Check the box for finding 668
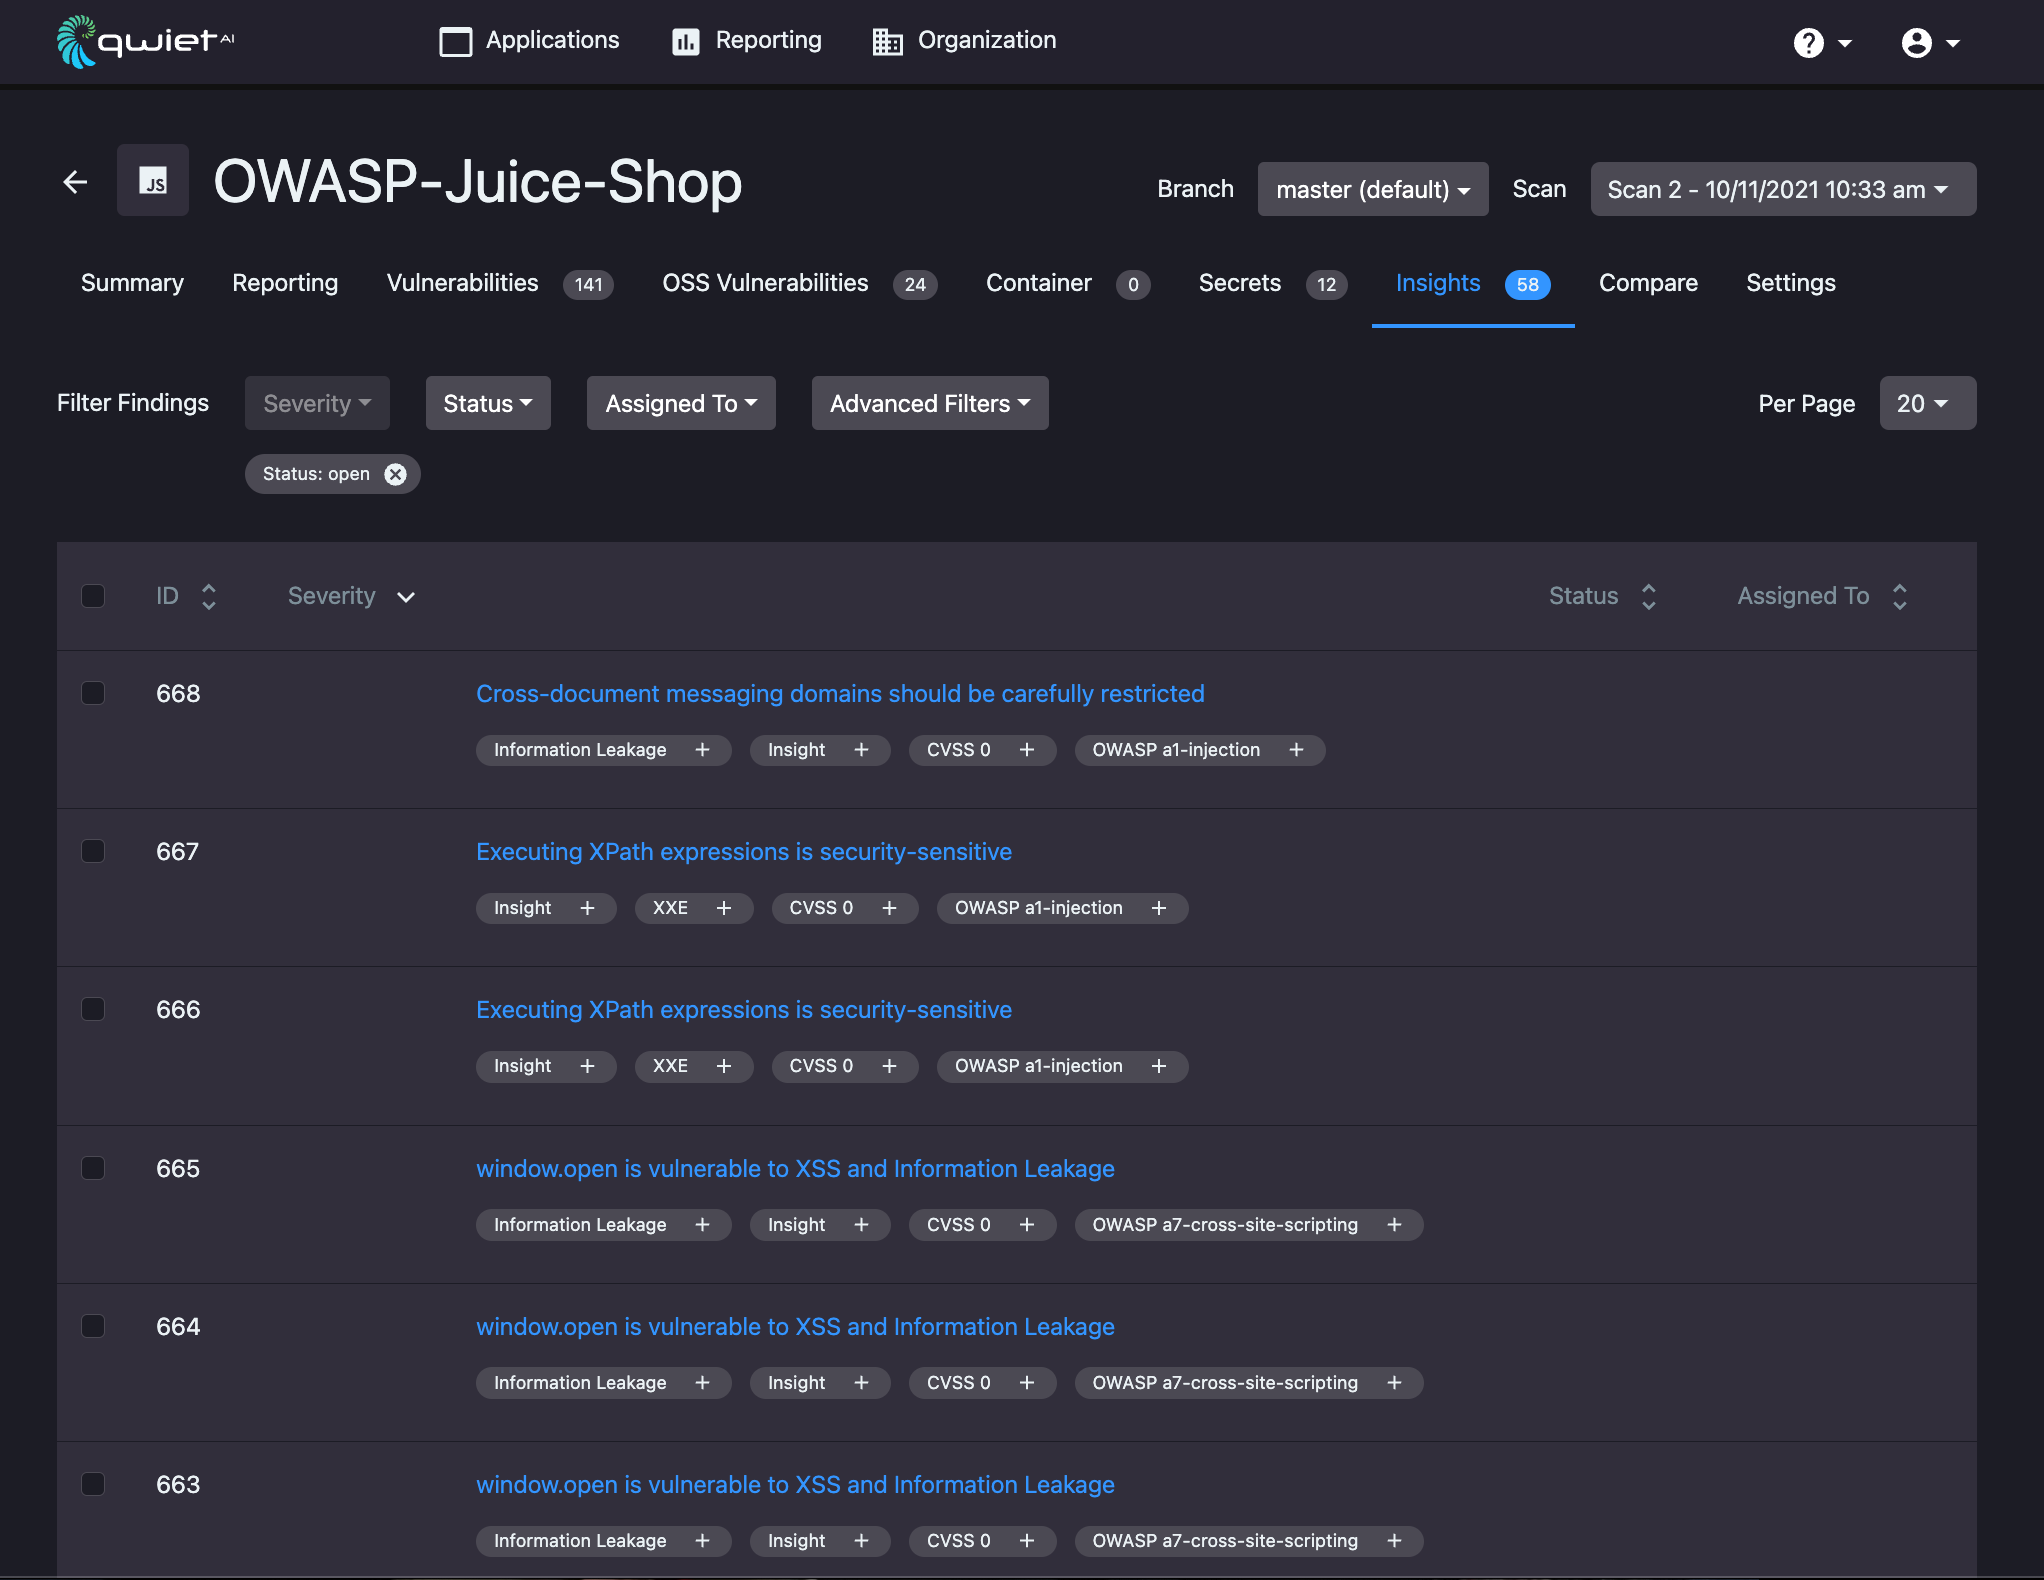Viewport: 2044px width, 1580px height. [x=93, y=693]
